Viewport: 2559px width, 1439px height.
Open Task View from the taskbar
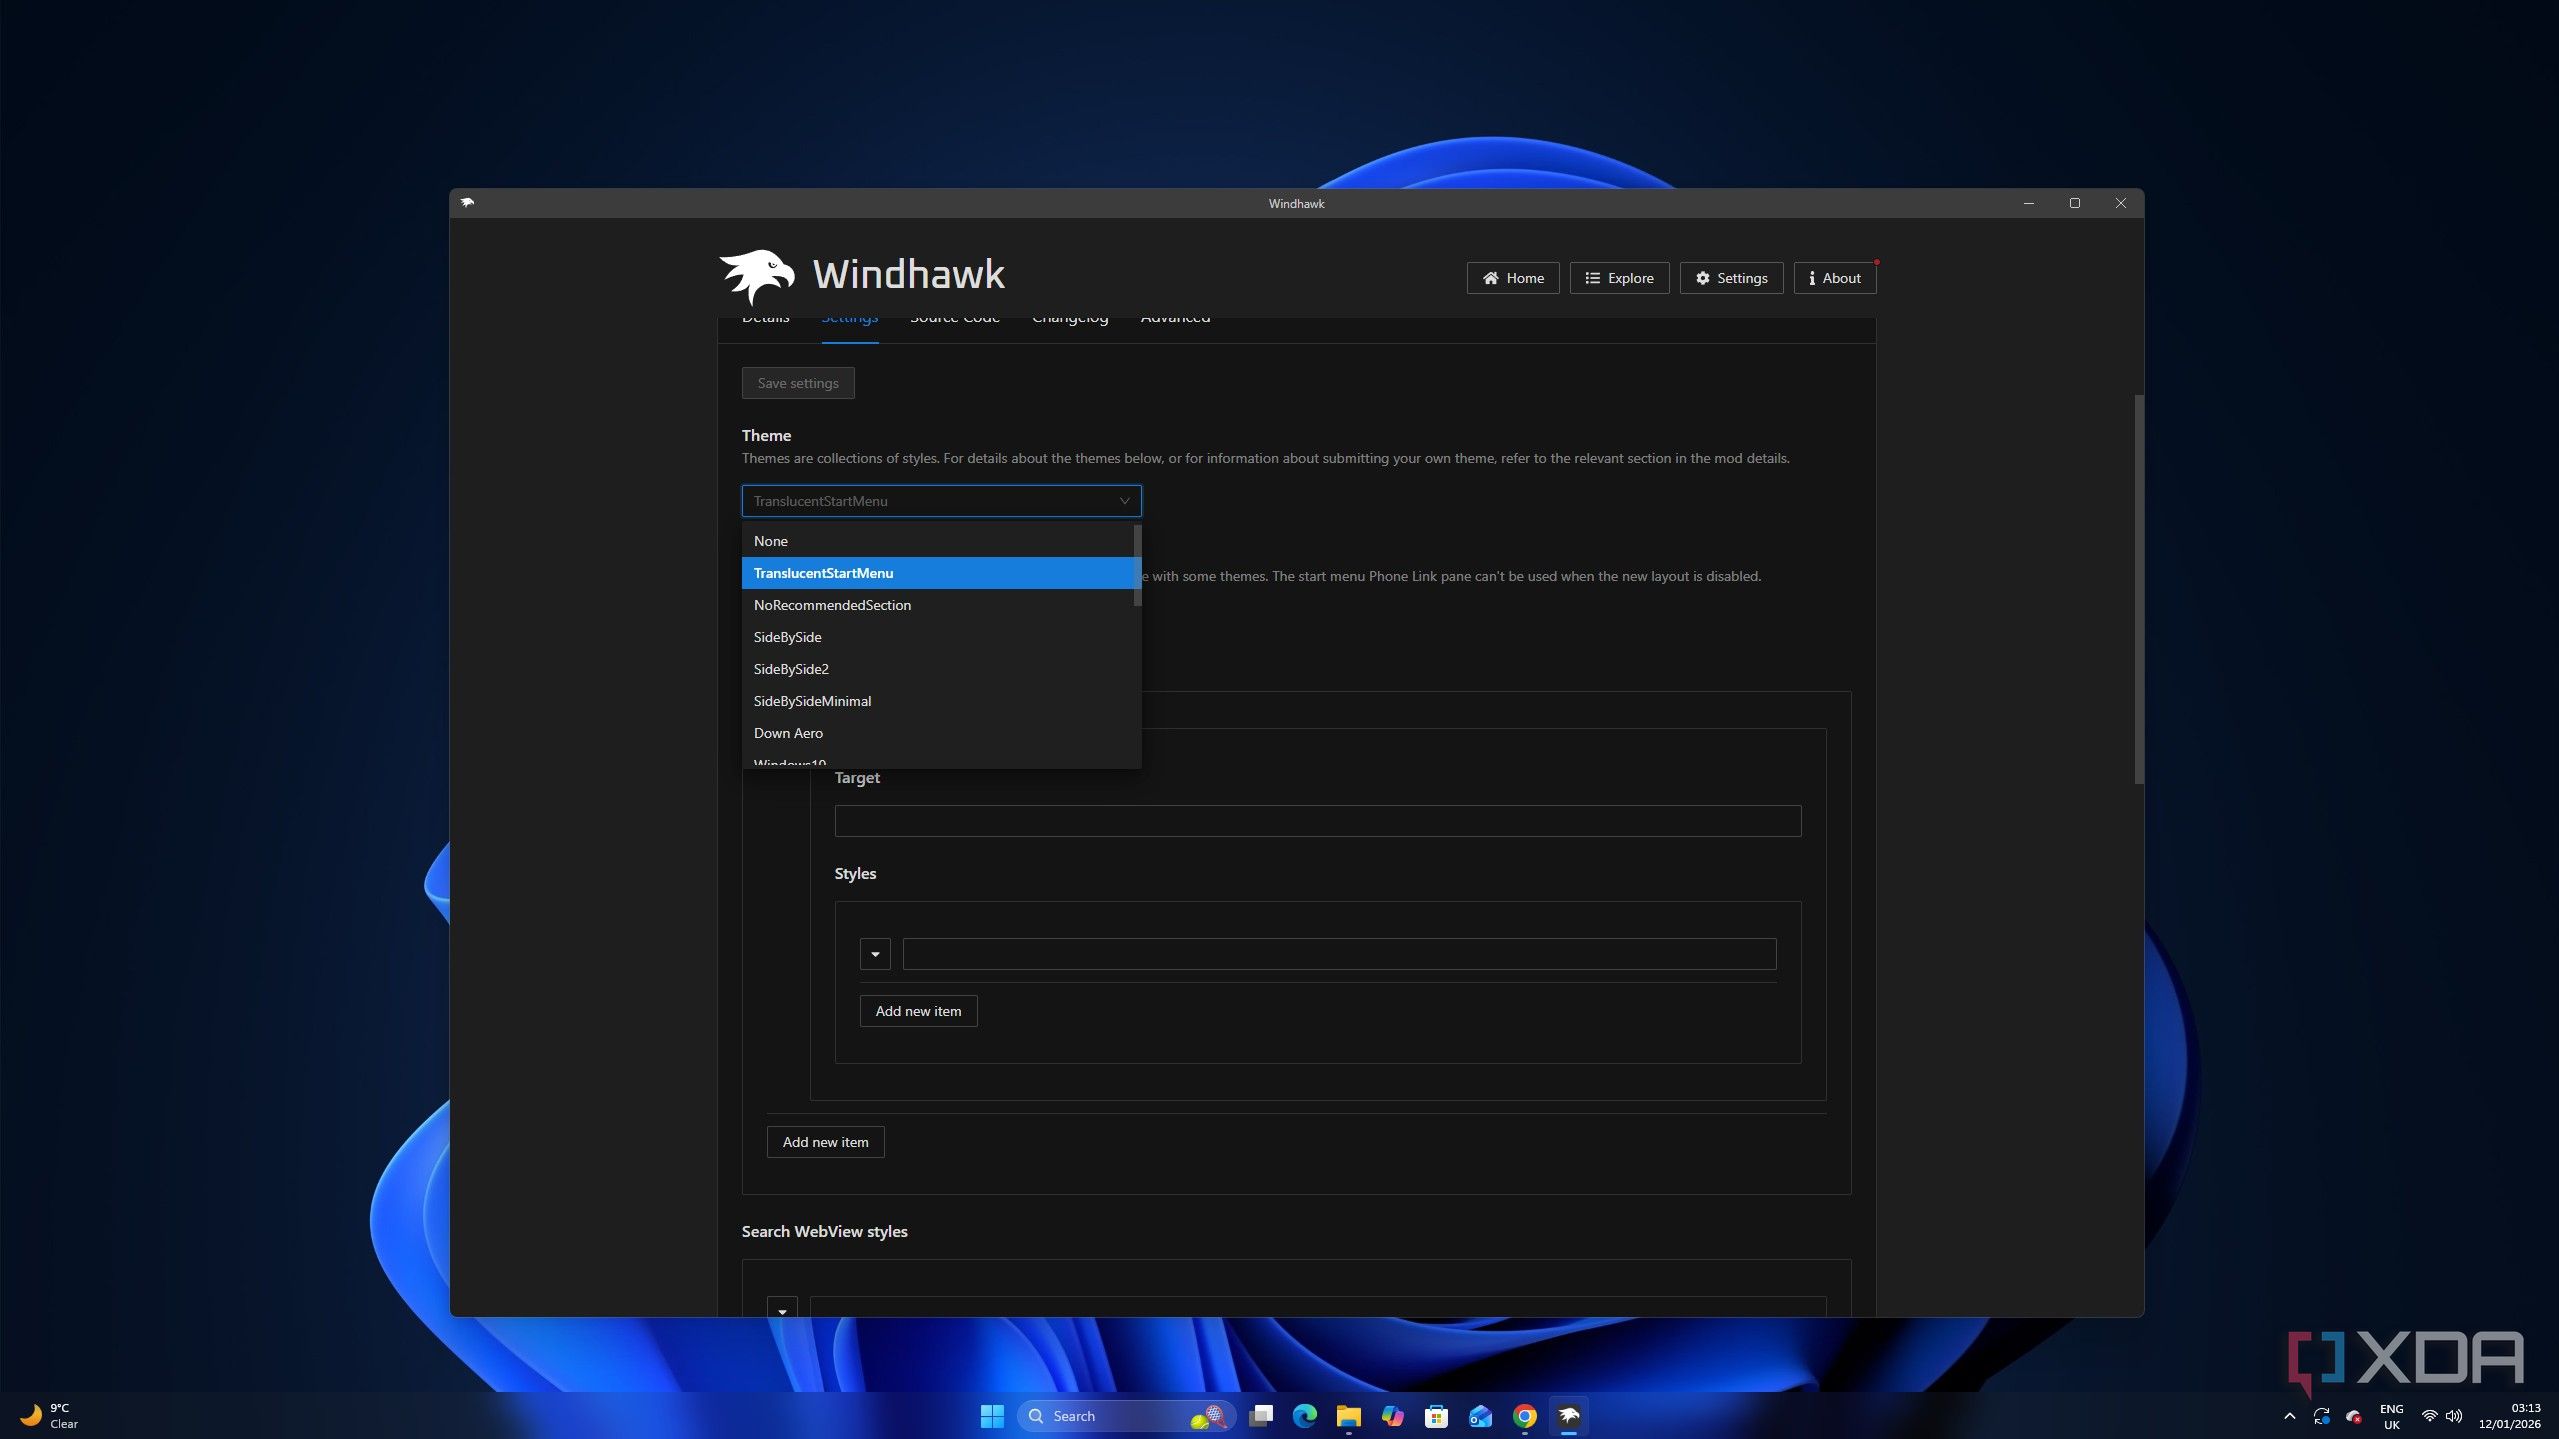1261,1416
